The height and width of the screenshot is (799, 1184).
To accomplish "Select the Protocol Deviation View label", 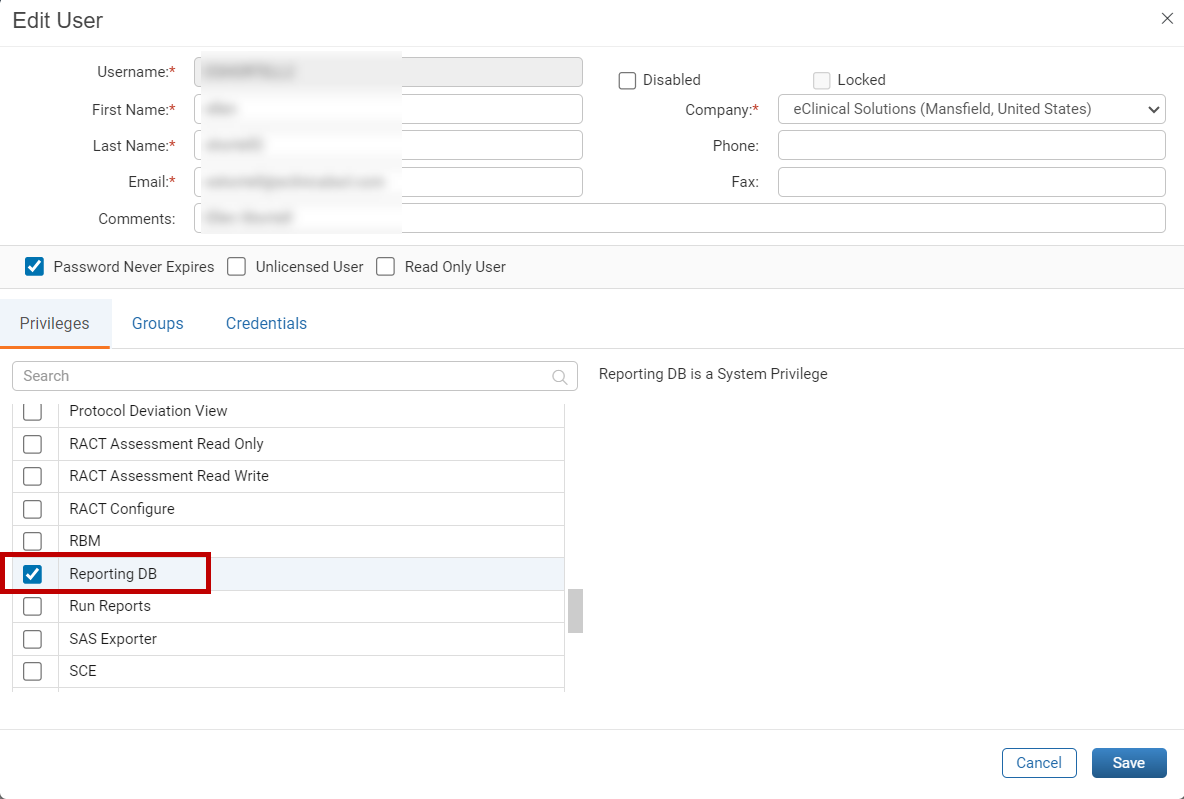I will 149,412.
